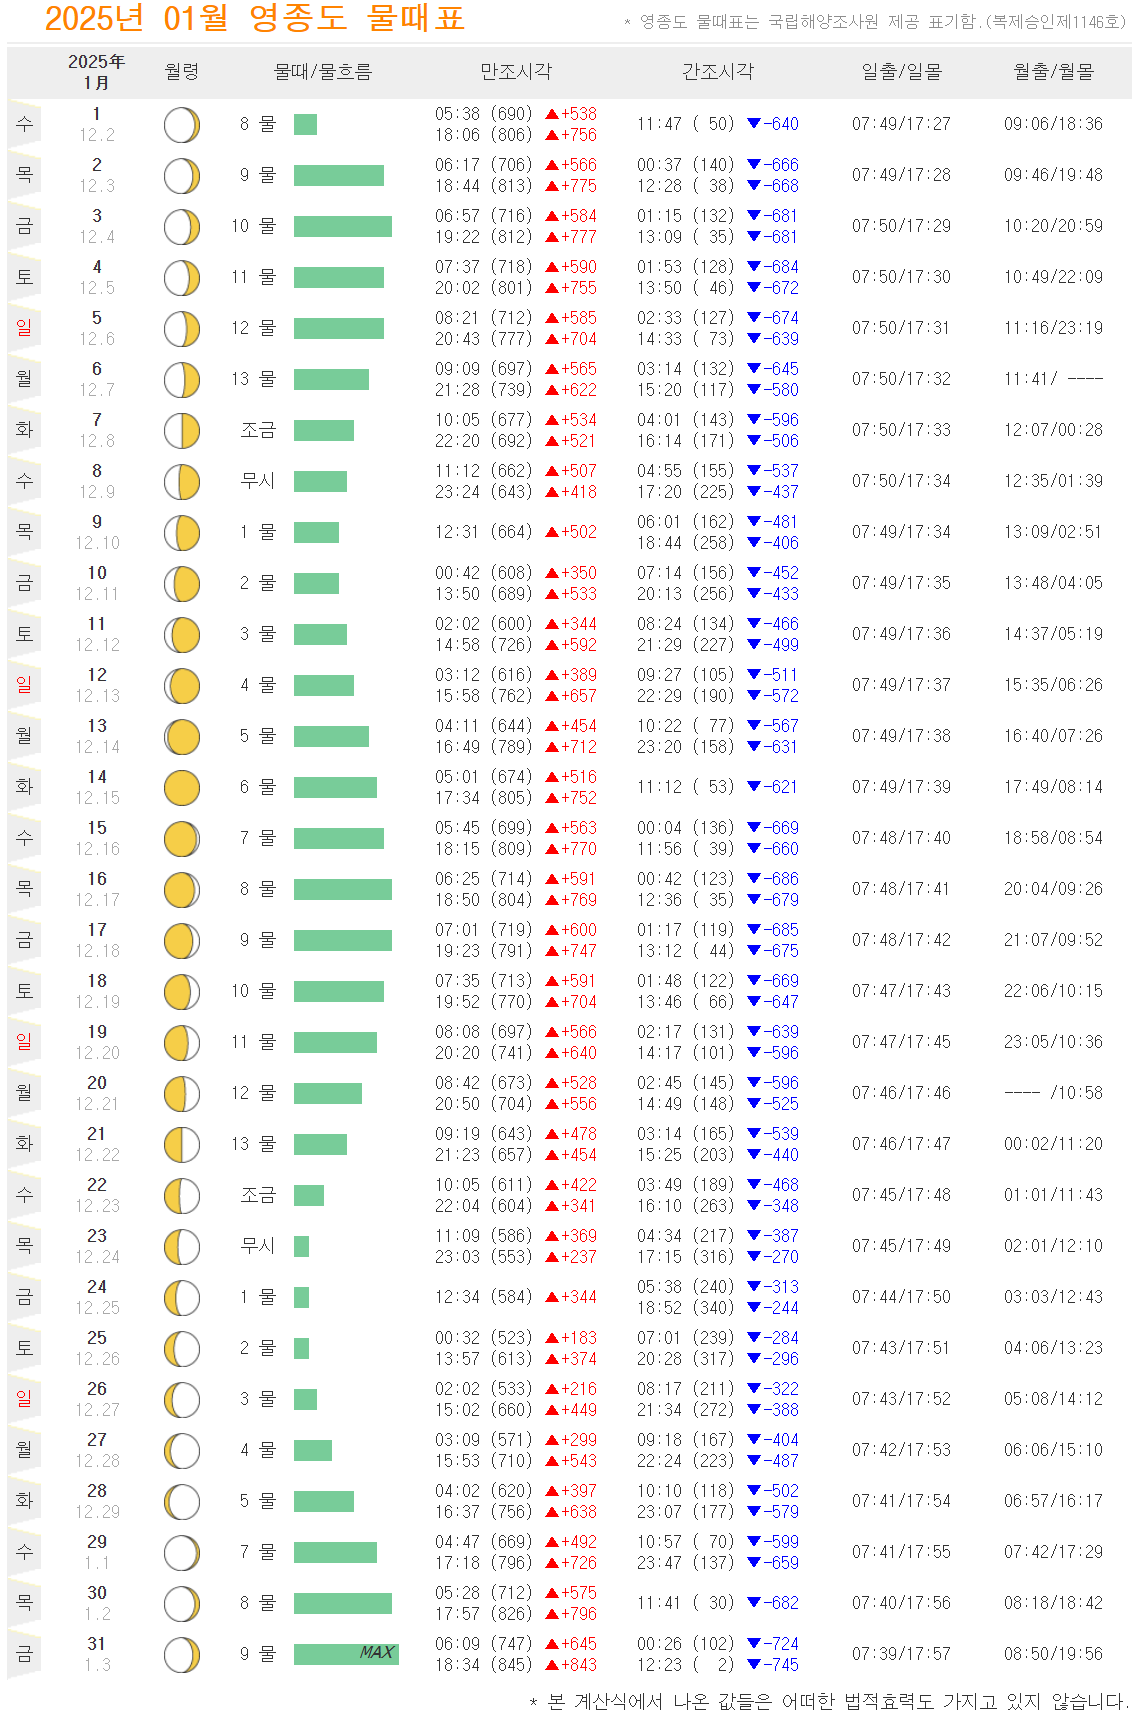Click the tide flow bar labeled MAX

coord(346,1654)
